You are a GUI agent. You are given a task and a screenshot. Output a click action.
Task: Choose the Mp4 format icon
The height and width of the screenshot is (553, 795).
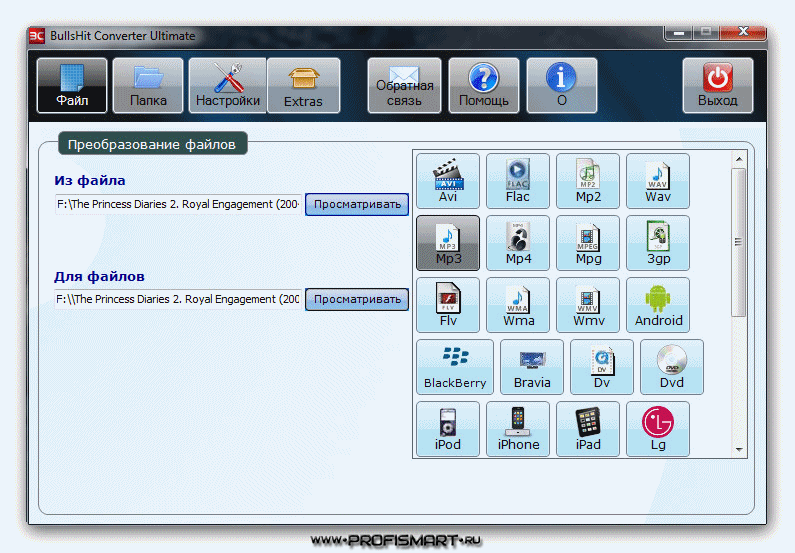pyautogui.click(x=518, y=243)
